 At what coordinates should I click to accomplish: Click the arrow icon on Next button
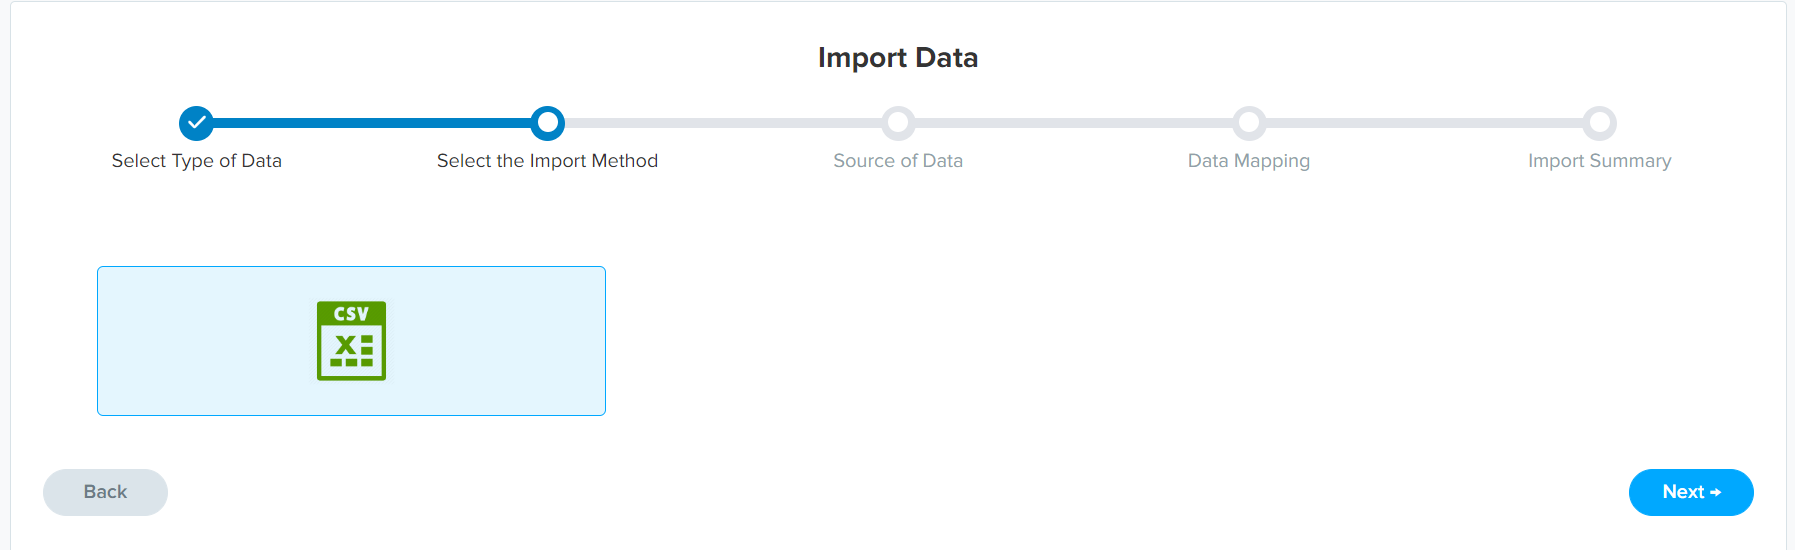(1716, 492)
